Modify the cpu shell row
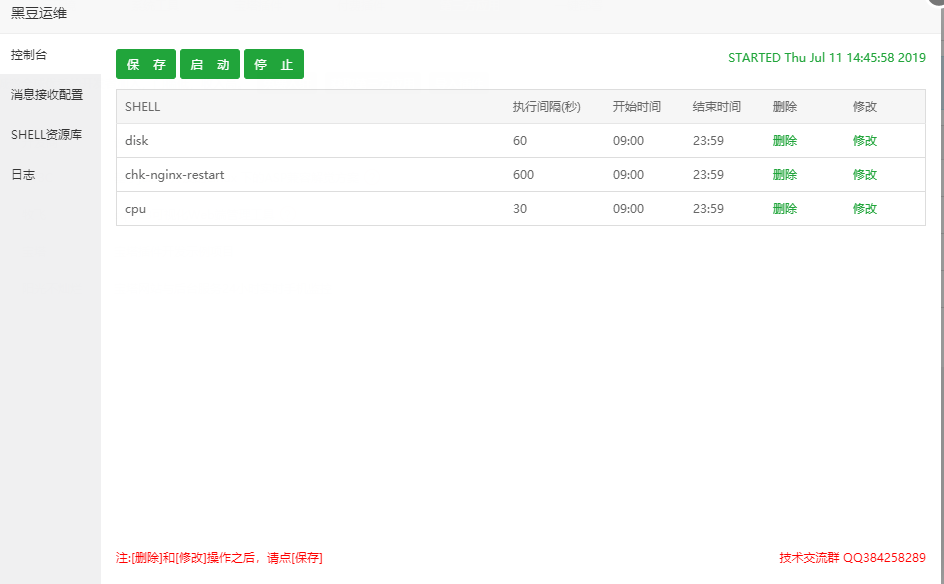Screen dimensions: 944x584 (865, 209)
